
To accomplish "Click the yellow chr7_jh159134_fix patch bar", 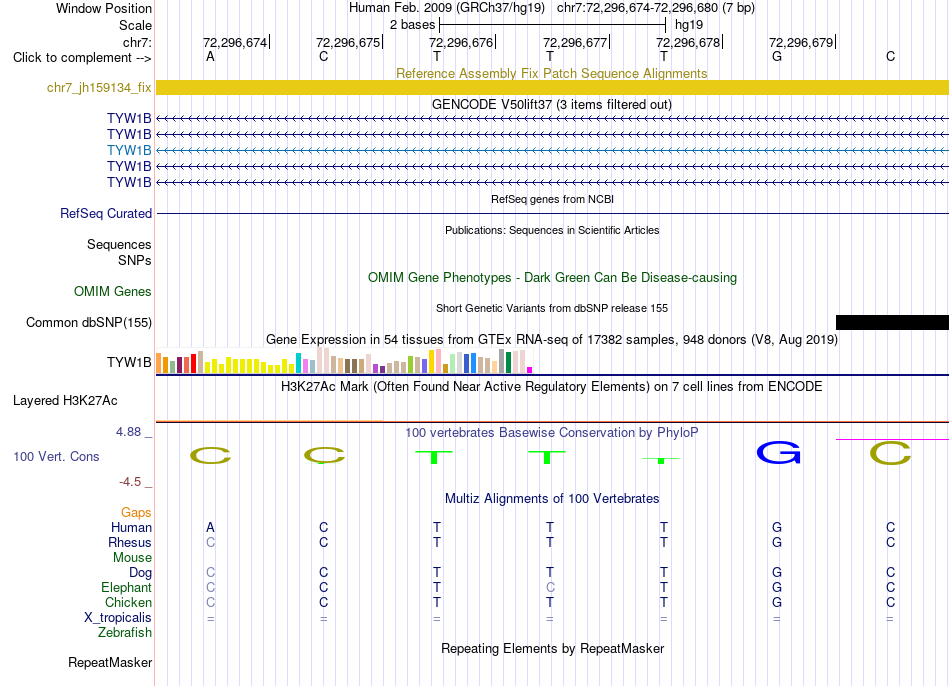I will tap(552, 87).
